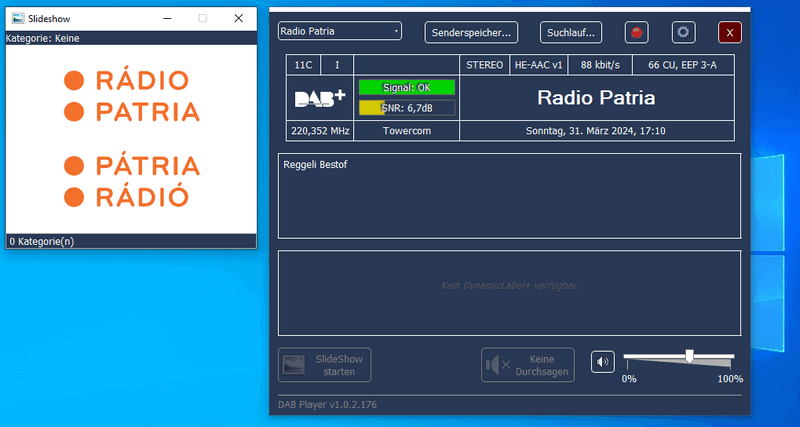800x427 pixels.
Task: Click the 11C channel cell
Action: coord(304,65)
